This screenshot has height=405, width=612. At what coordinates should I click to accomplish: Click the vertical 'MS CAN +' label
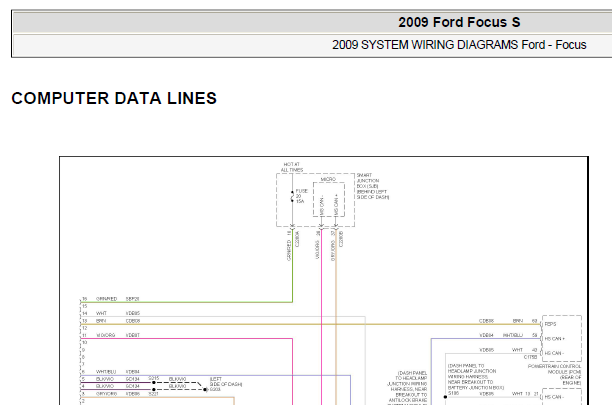coord(336,205)
